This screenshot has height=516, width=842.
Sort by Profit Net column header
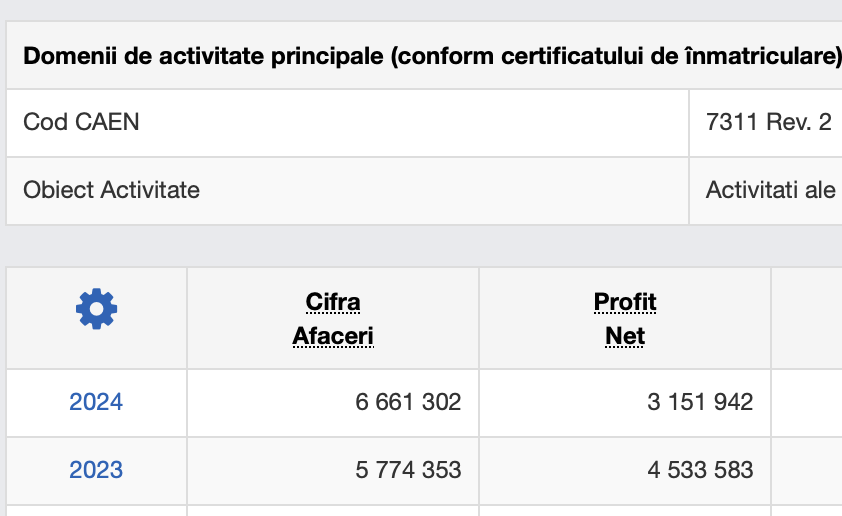(x=625, y=319)
